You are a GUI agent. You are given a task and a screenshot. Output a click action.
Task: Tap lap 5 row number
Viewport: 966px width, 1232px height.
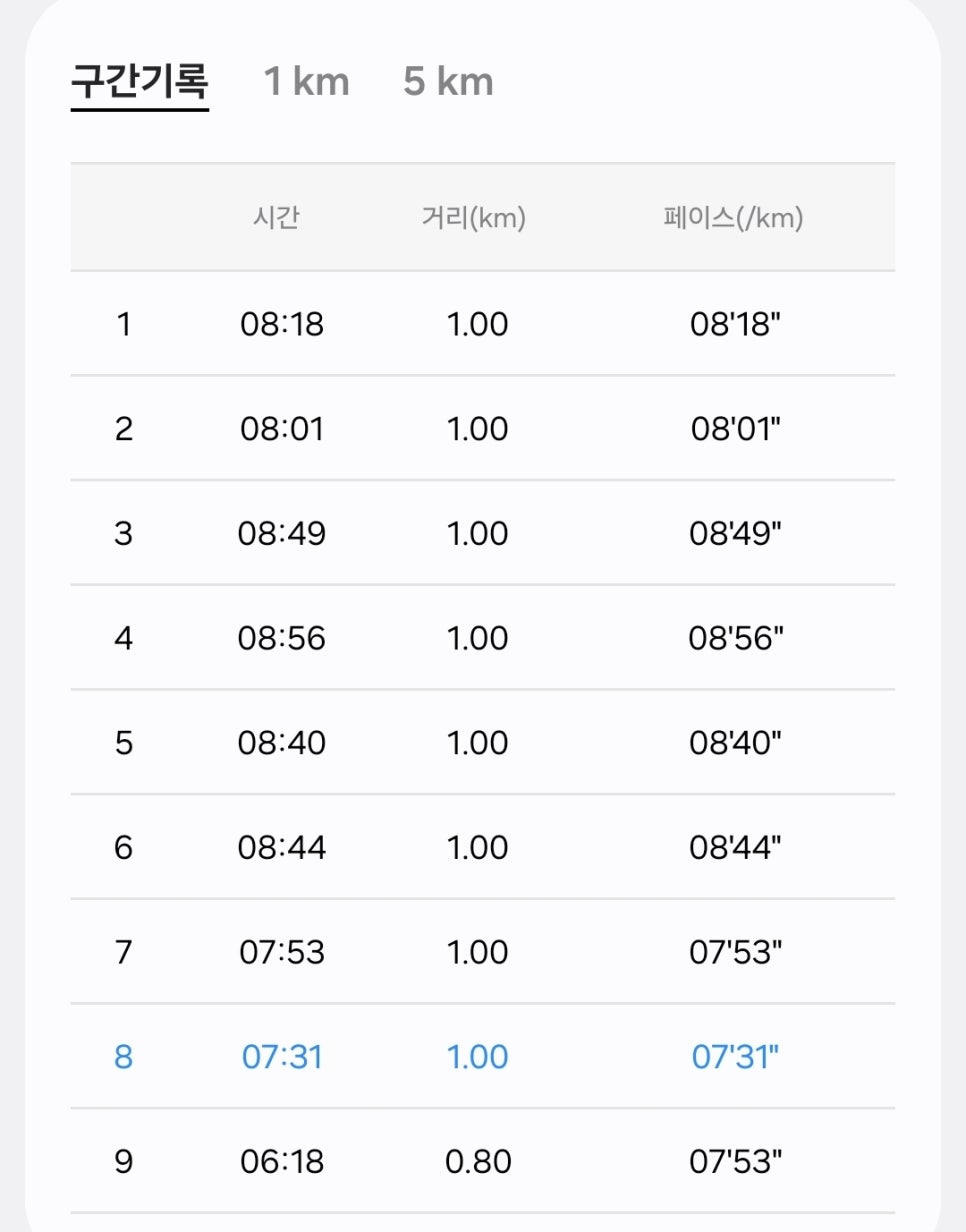click(124, 743)
